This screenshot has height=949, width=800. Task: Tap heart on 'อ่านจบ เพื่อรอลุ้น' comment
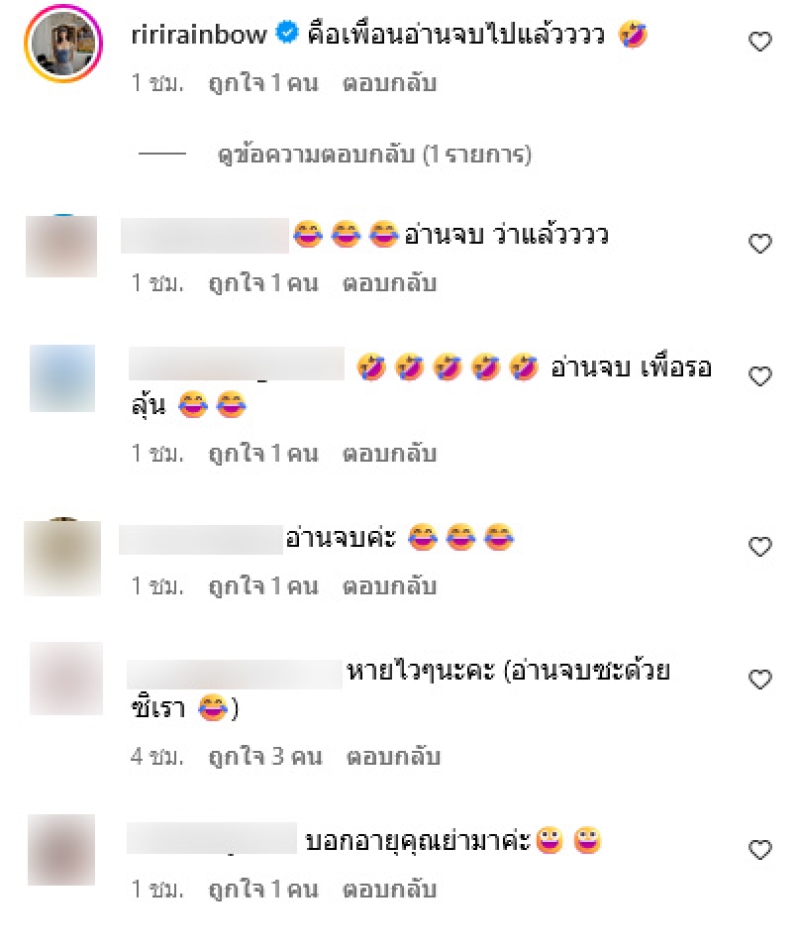point(760,376)
